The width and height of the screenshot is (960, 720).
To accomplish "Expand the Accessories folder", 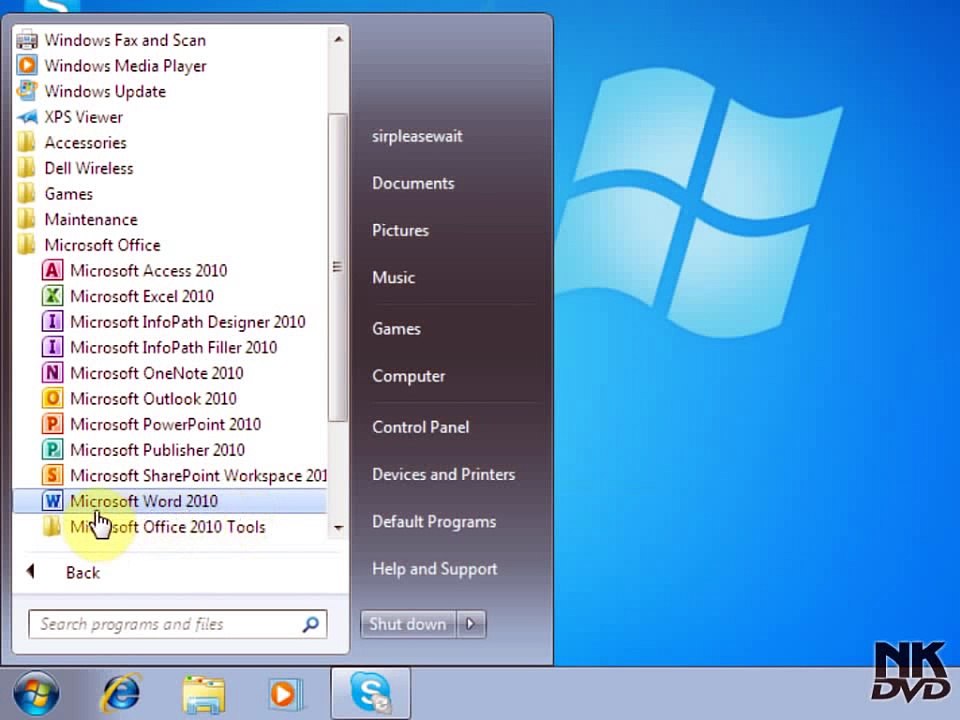I will (x=170, y=143).
